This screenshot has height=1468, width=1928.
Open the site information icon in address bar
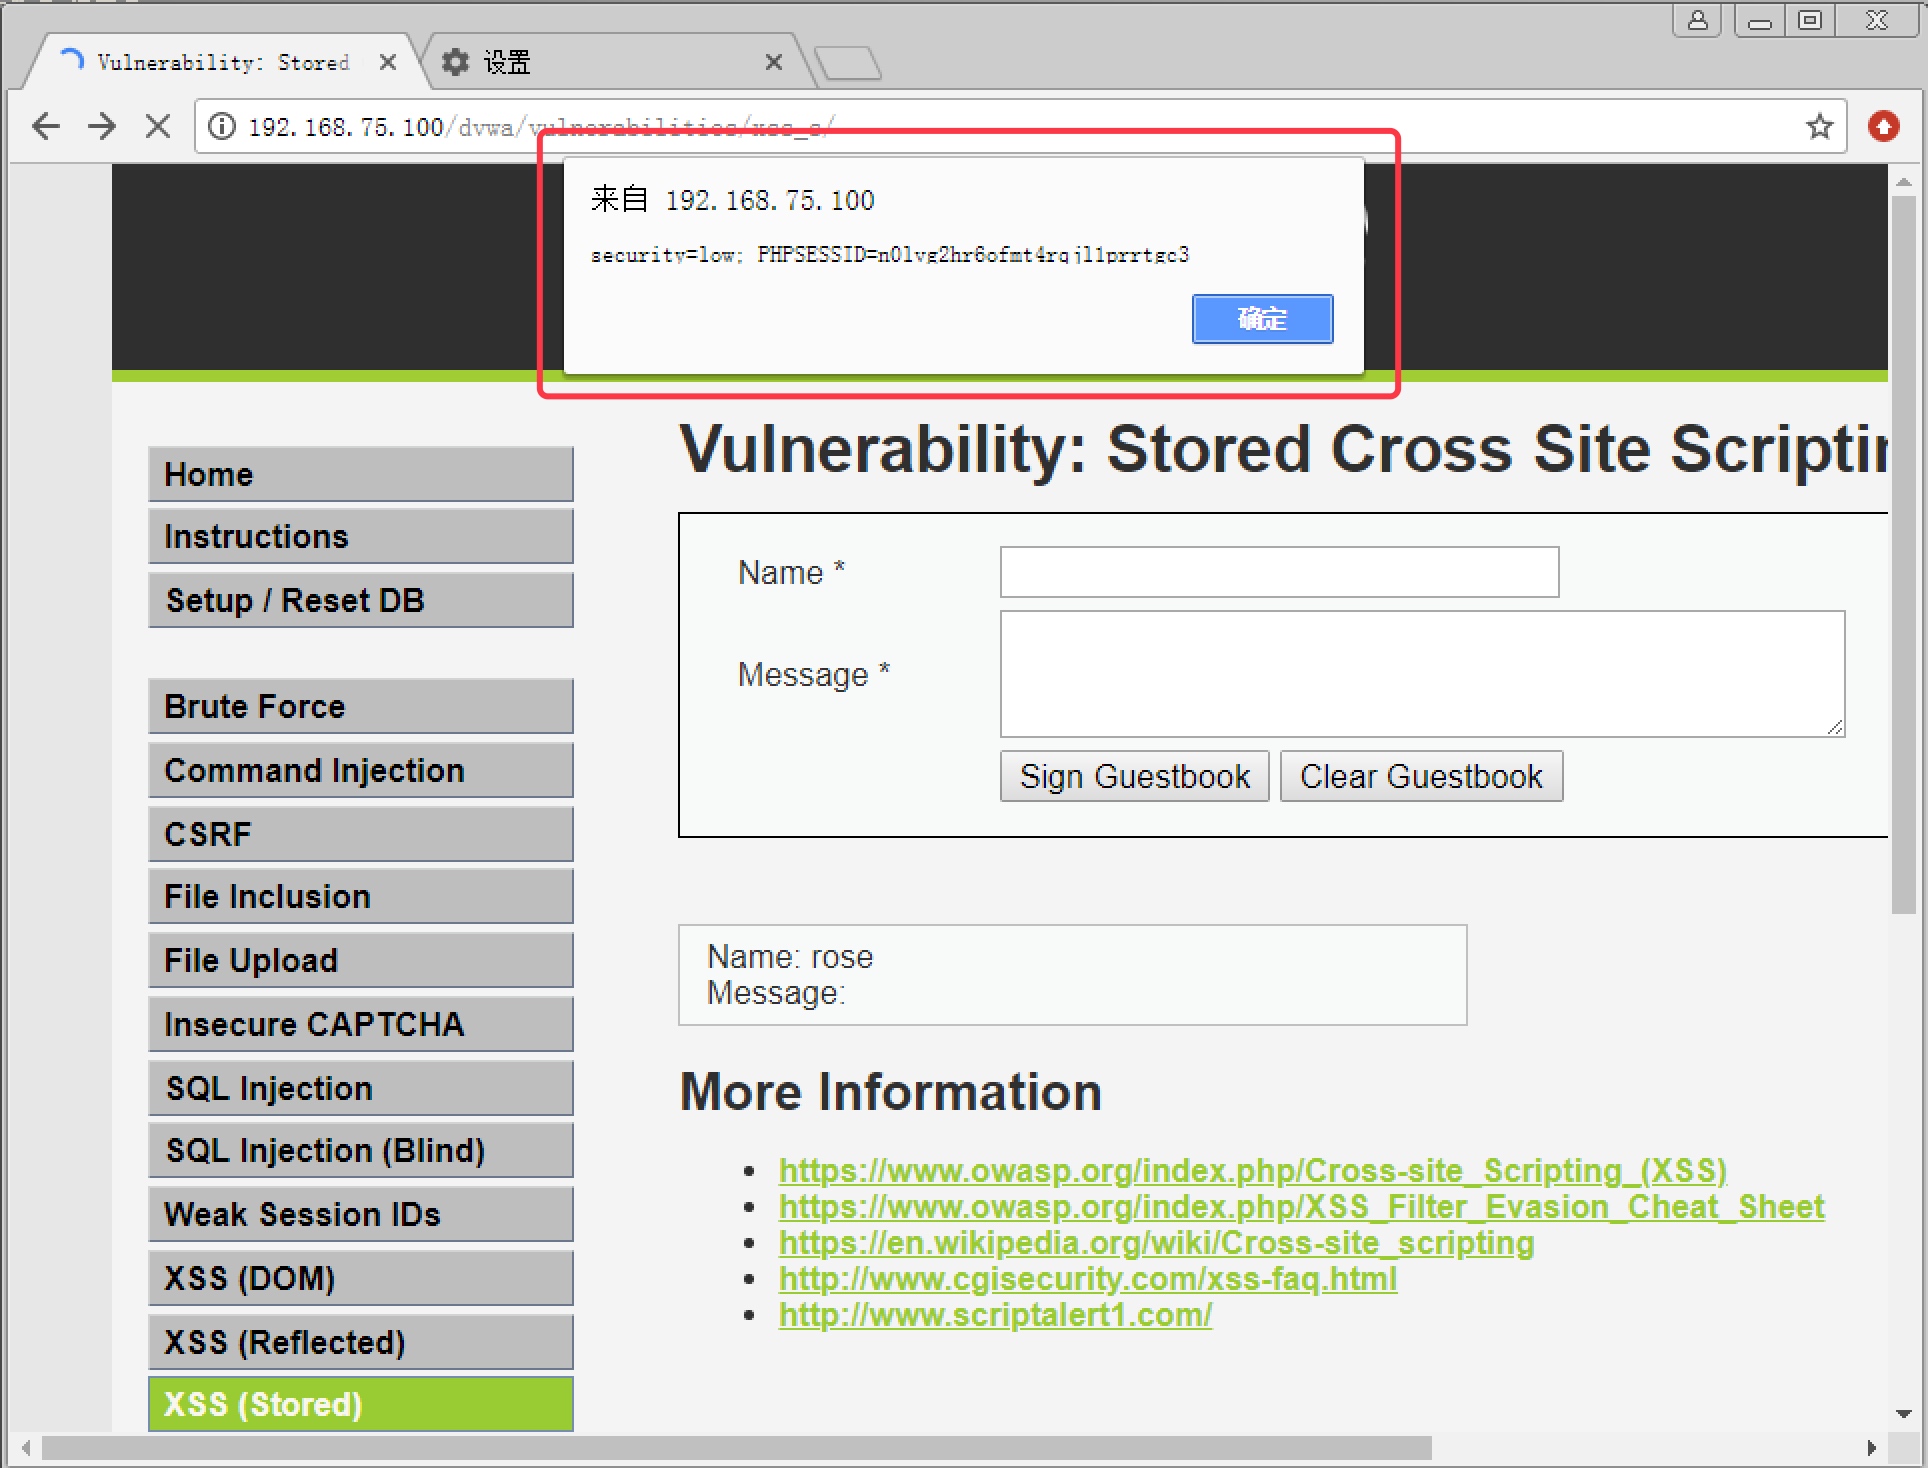222,126
